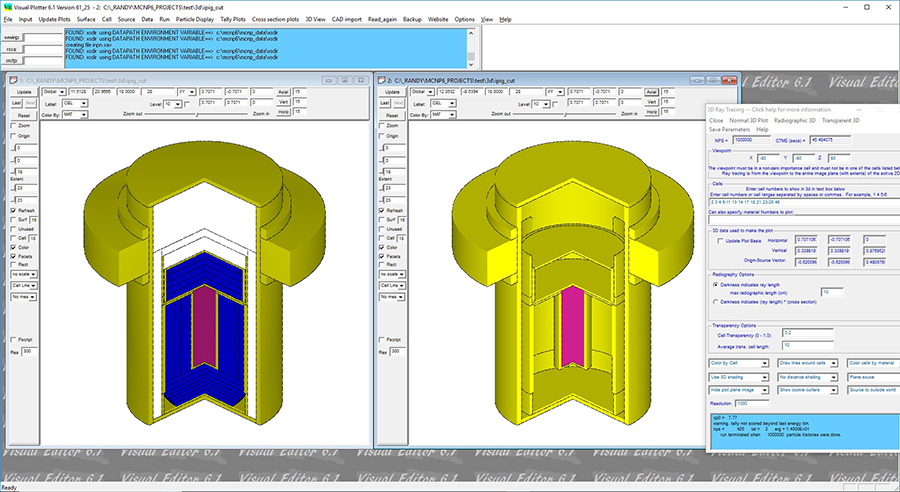Open the Update Plots menu
This screenshot has width=900, height=492.
[x=55, y=19]
